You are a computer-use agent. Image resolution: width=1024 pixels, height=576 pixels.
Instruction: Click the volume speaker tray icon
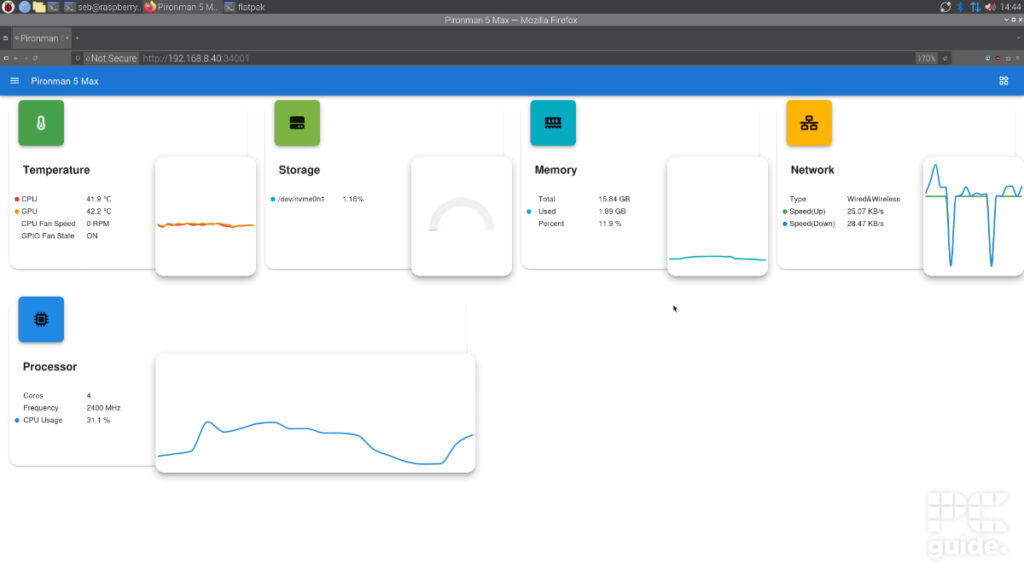[x=990, y=7]
